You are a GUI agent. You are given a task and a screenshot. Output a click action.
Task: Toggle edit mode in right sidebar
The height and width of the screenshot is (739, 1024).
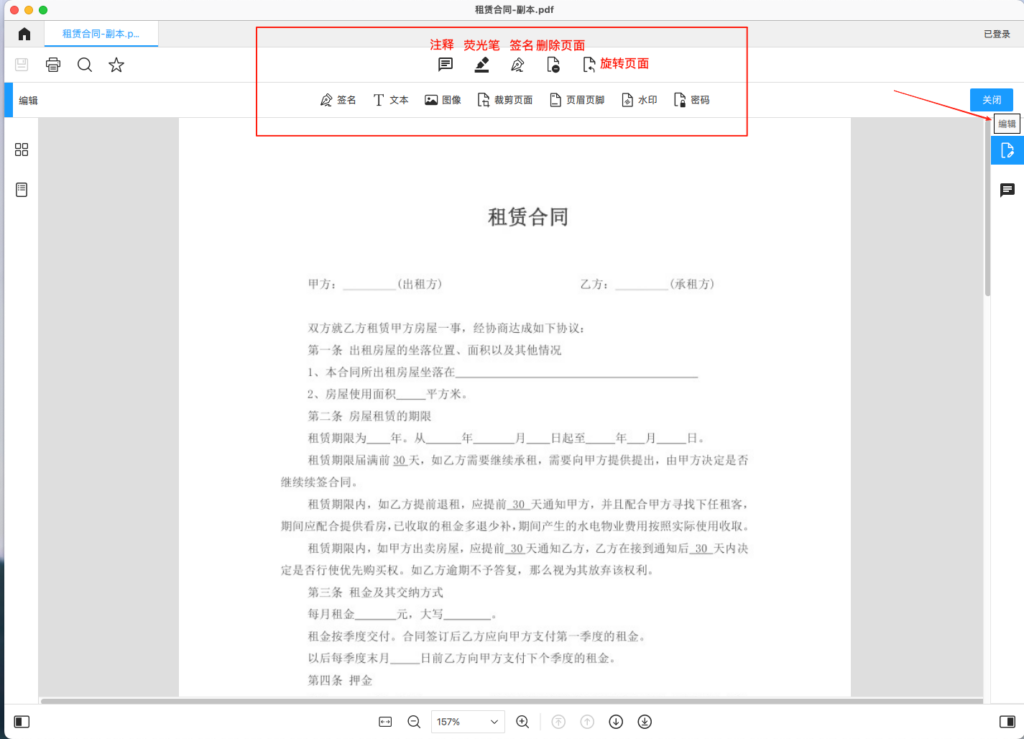click(1007, 151)
